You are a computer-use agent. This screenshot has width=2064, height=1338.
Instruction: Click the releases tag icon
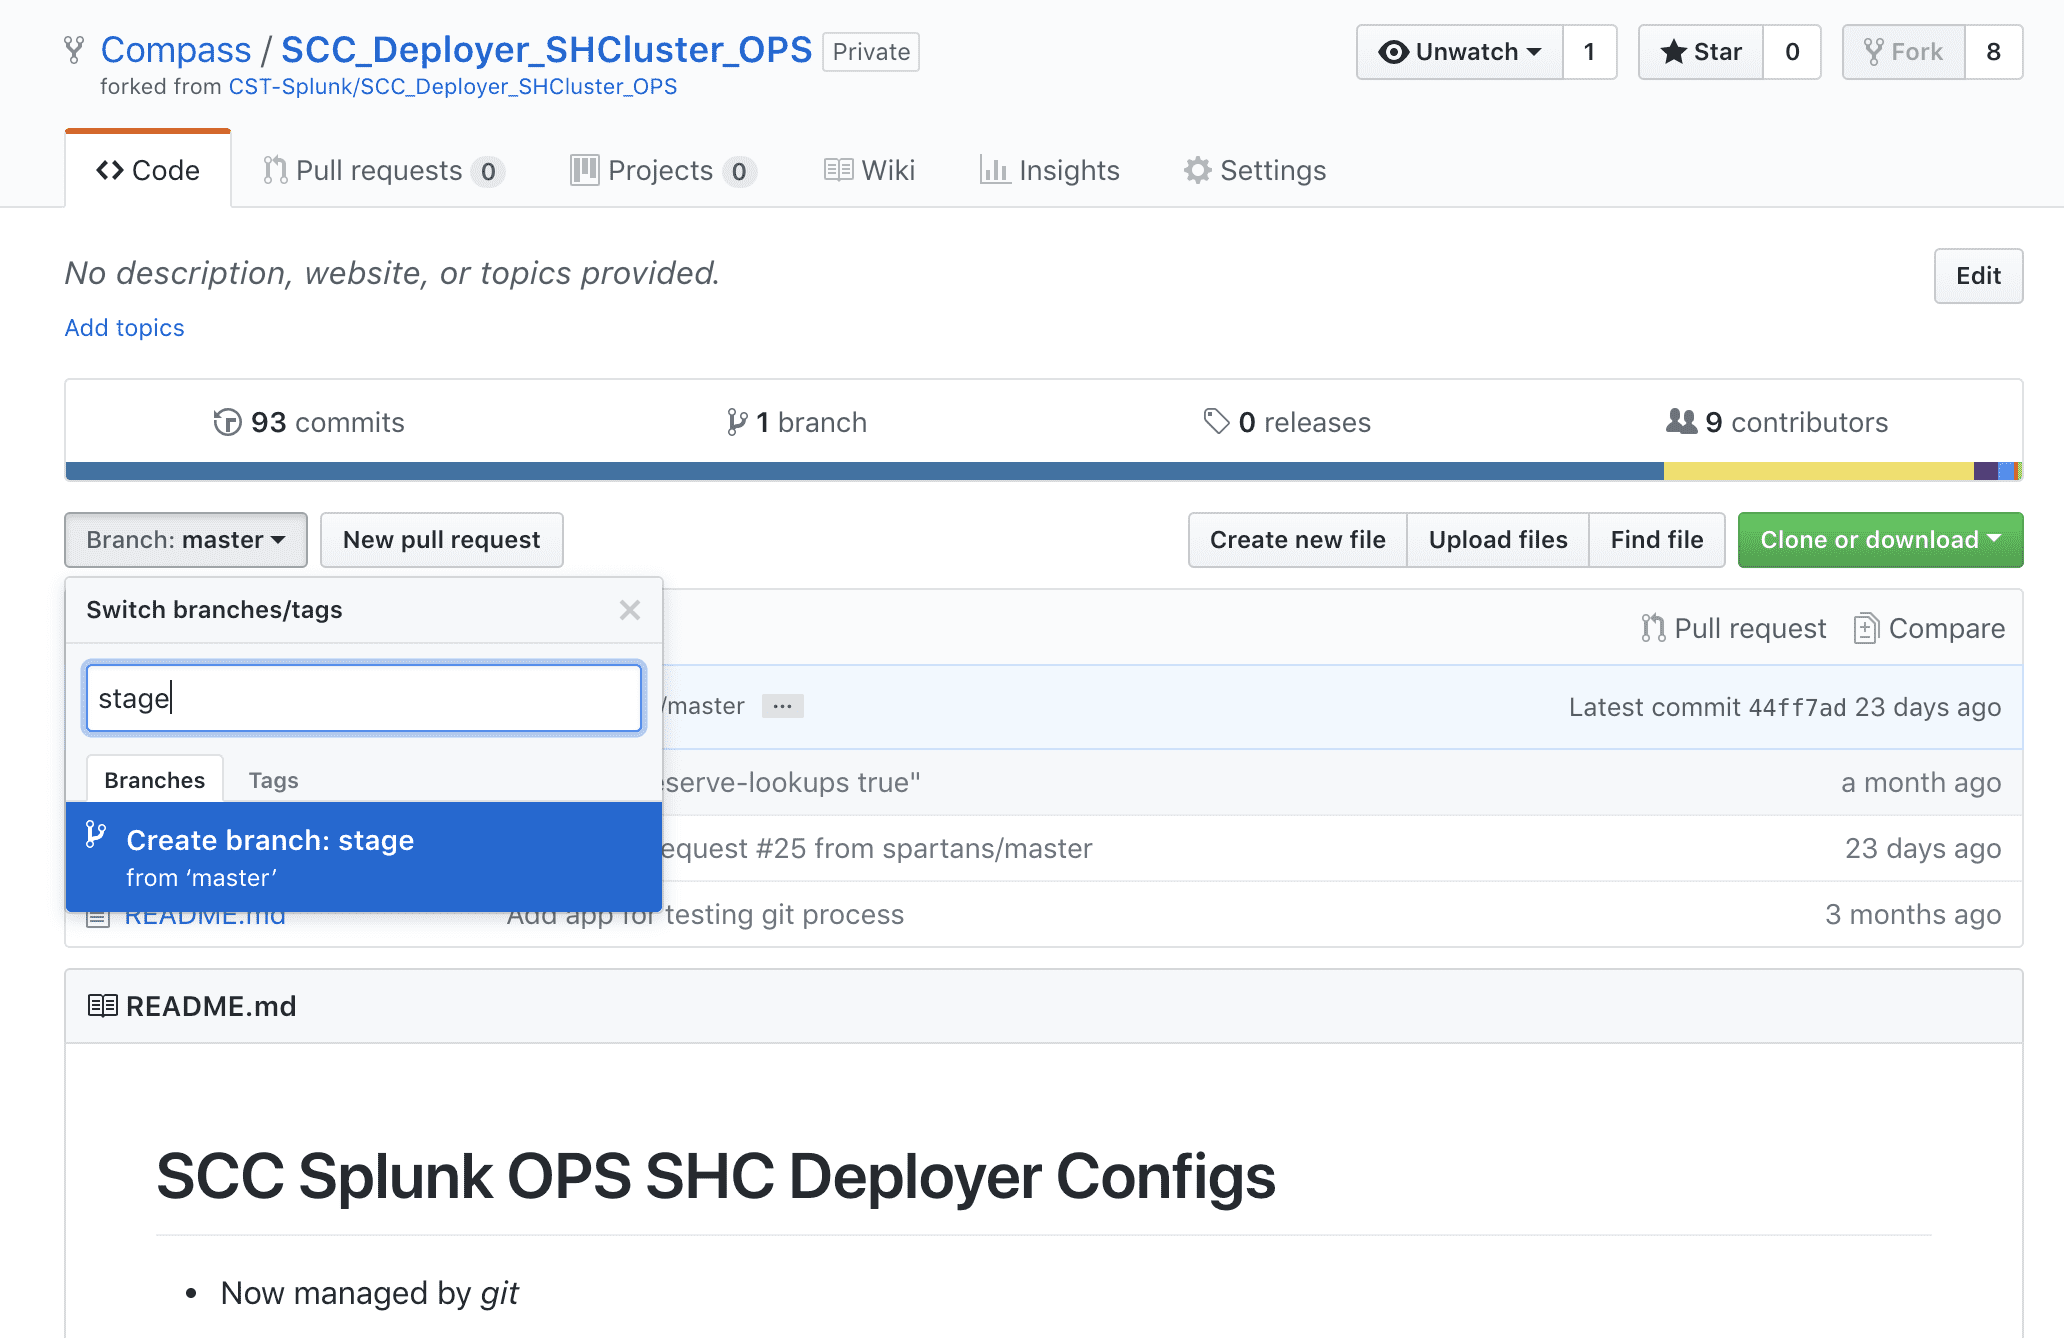pyautogui.click(x=1216, y=422)
